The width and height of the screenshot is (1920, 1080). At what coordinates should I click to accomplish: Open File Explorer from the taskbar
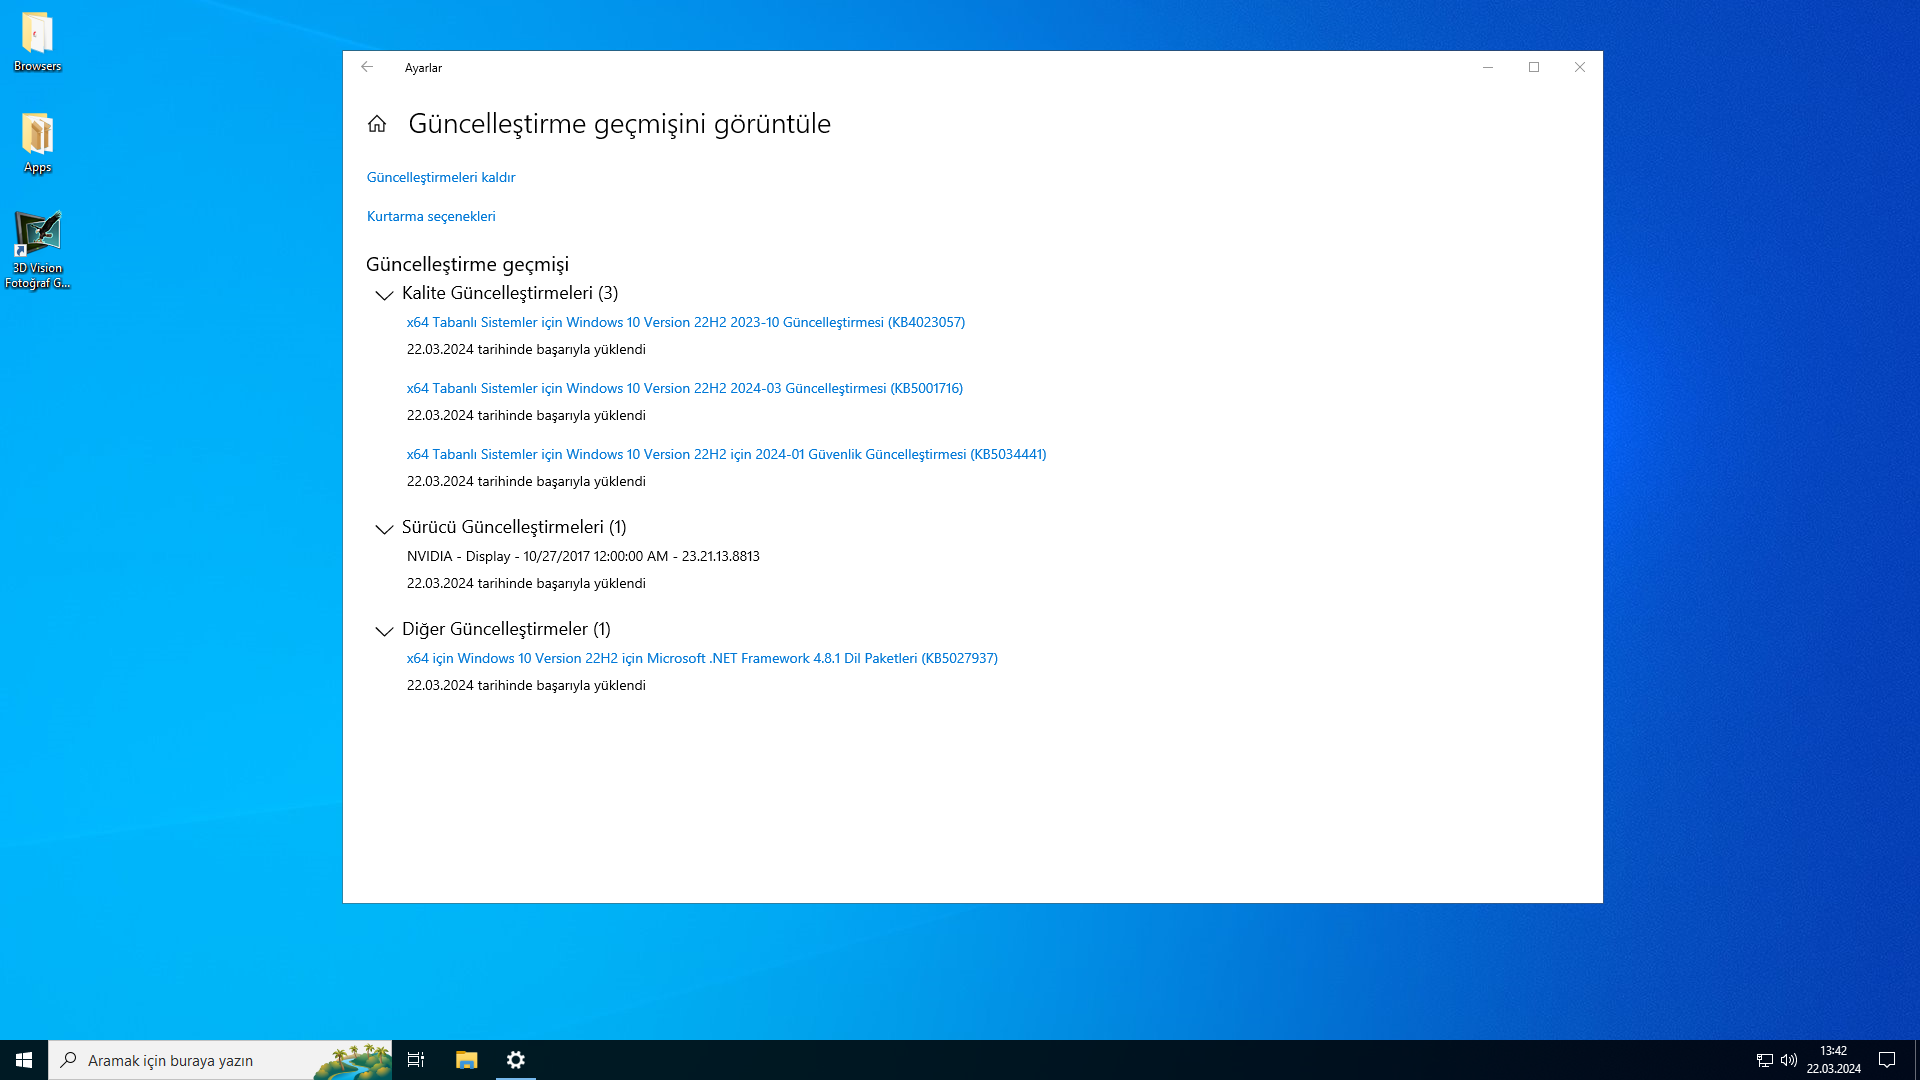point(466,1060)
